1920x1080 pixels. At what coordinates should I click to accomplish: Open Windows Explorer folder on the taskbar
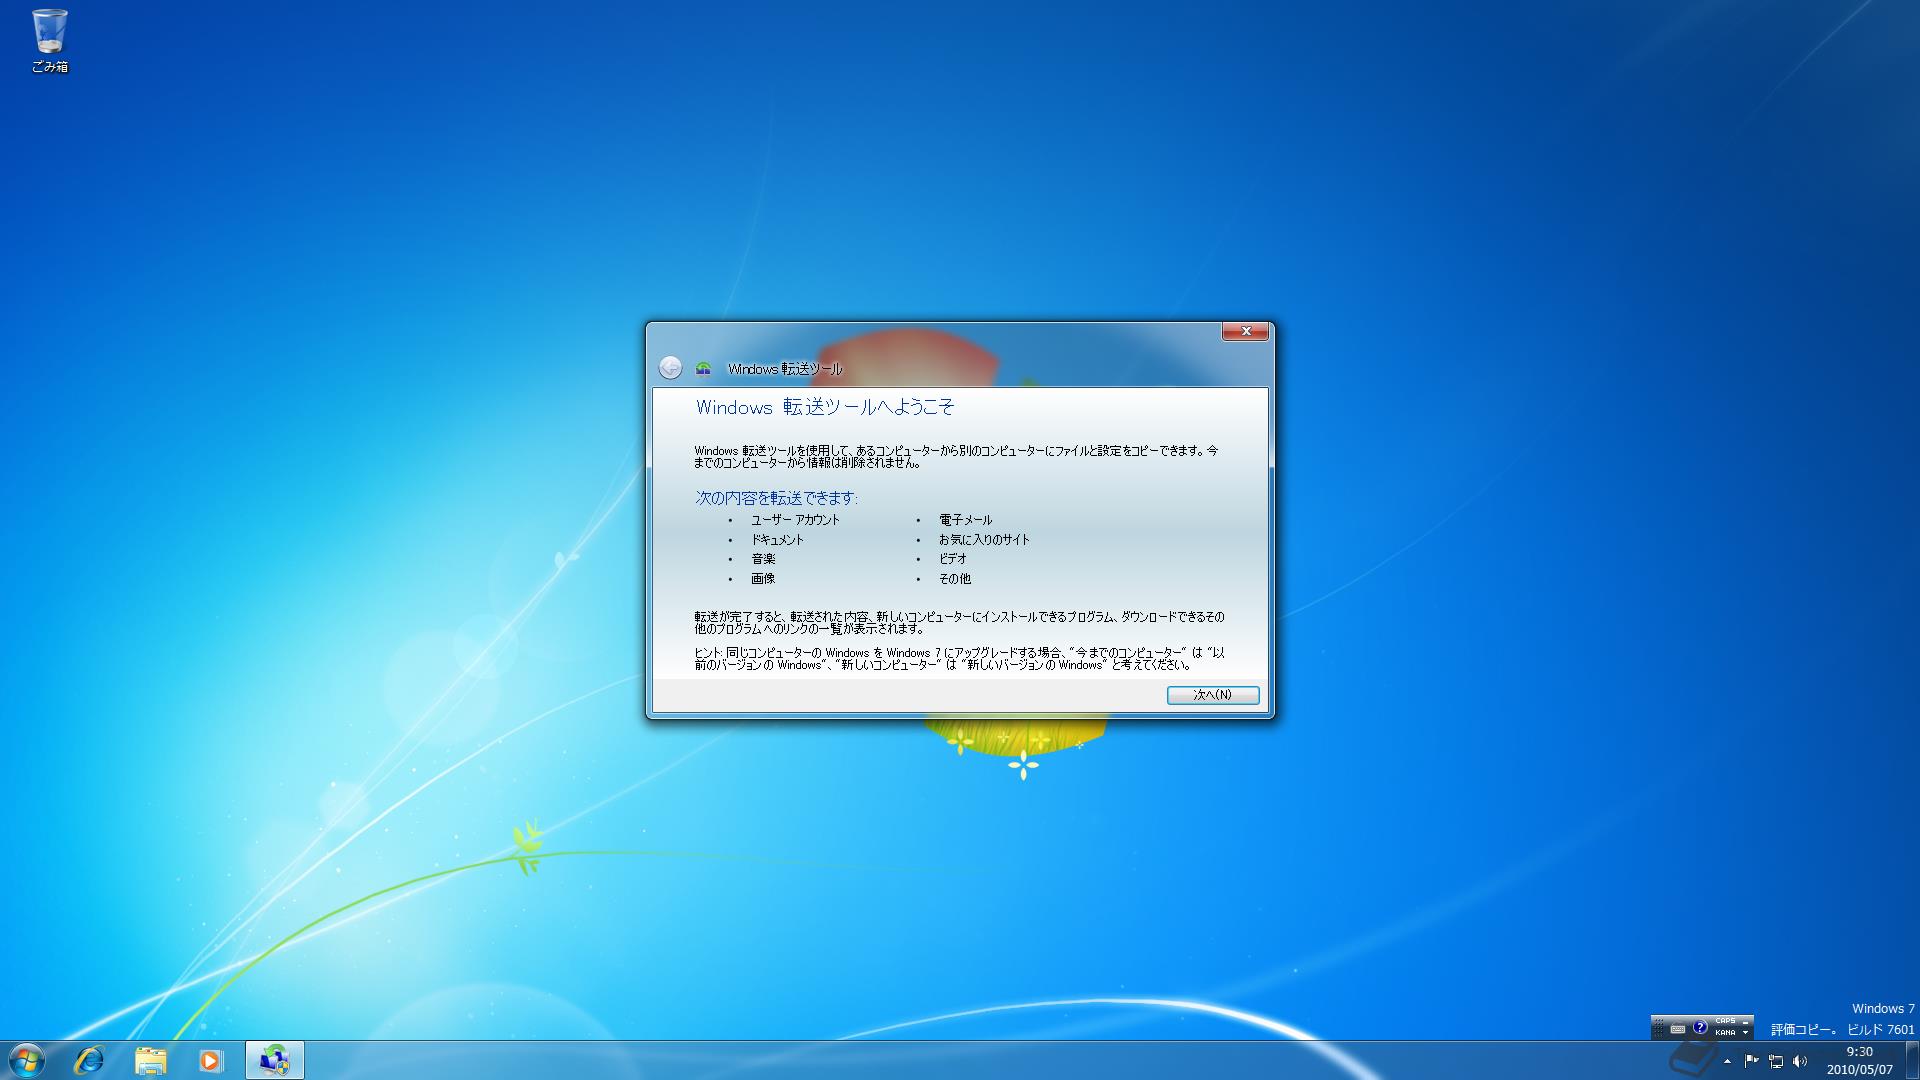coord(150,1060)
